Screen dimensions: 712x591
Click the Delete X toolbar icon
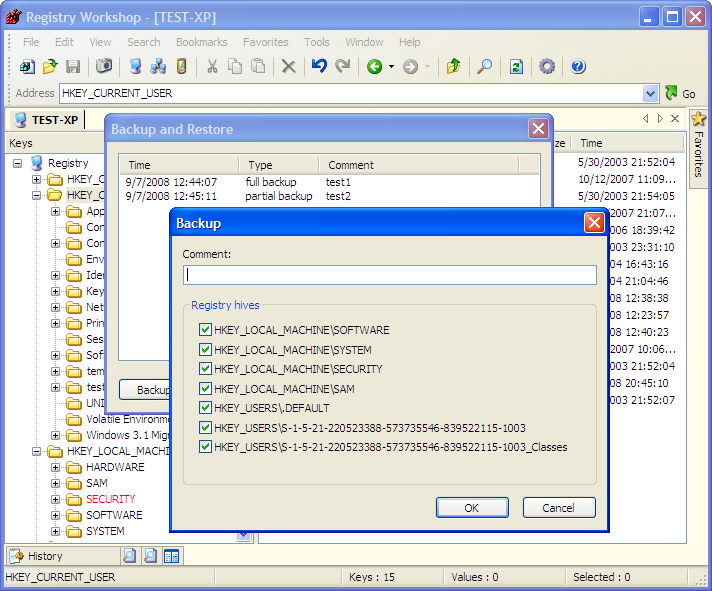pos(288,67)
